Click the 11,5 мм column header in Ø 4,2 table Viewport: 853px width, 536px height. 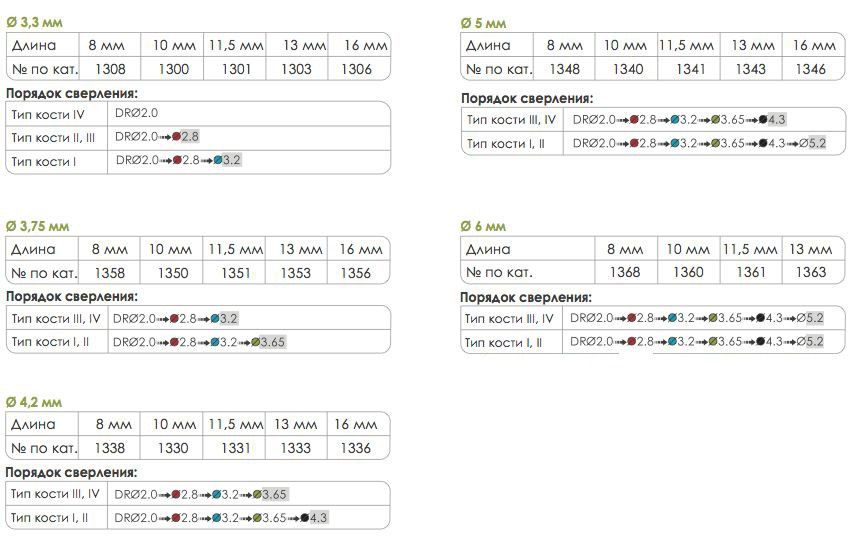(x=236, y=424)
